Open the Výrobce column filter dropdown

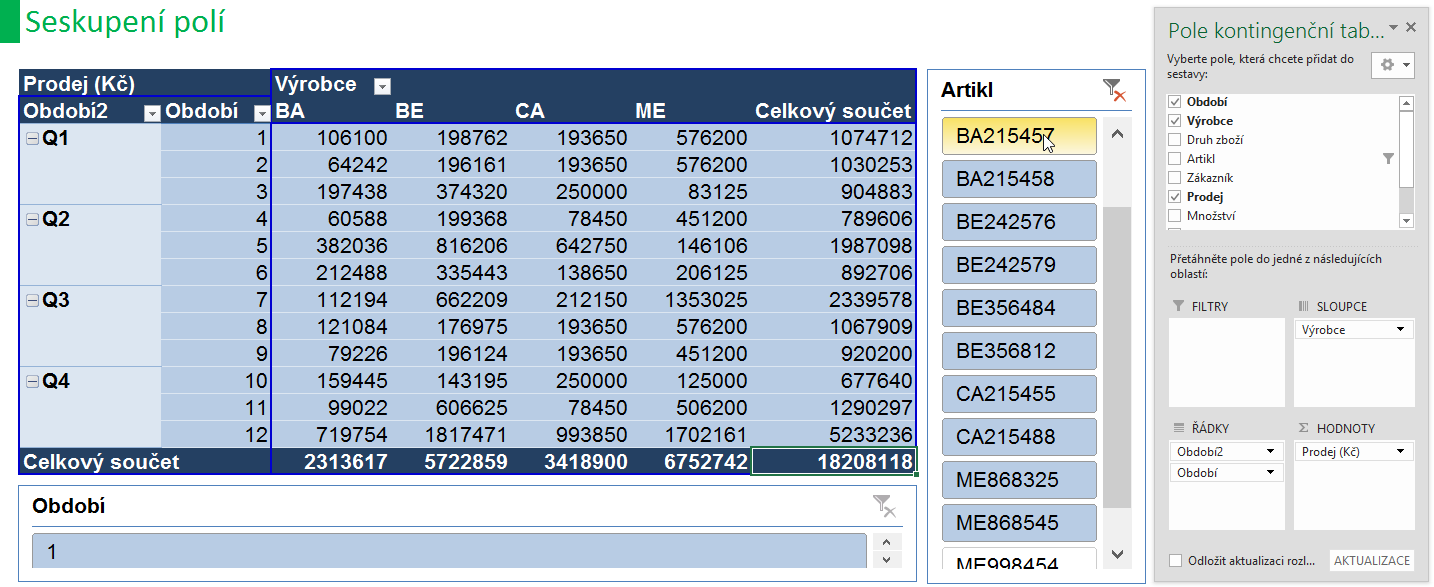pos(381,86)
